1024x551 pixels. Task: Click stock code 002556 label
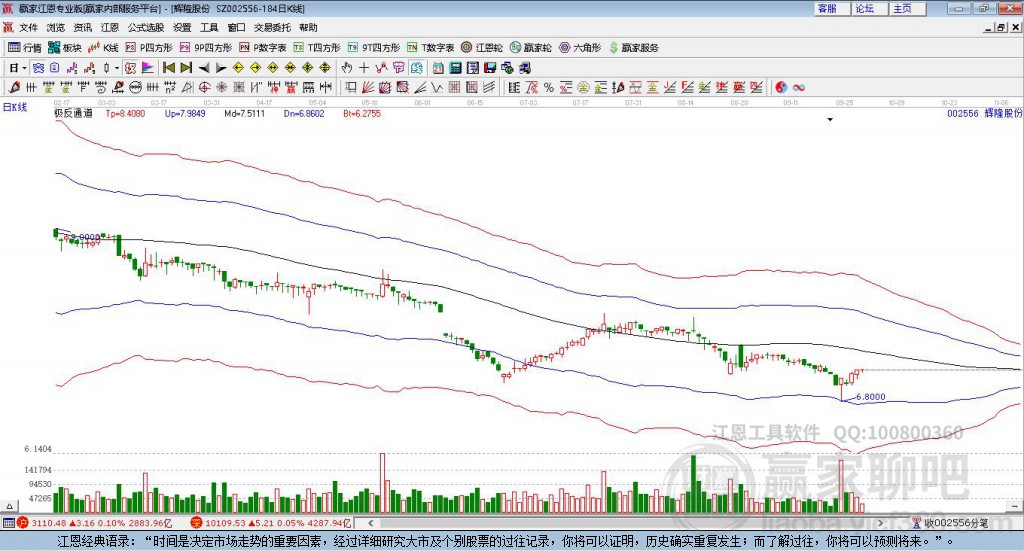963,114
